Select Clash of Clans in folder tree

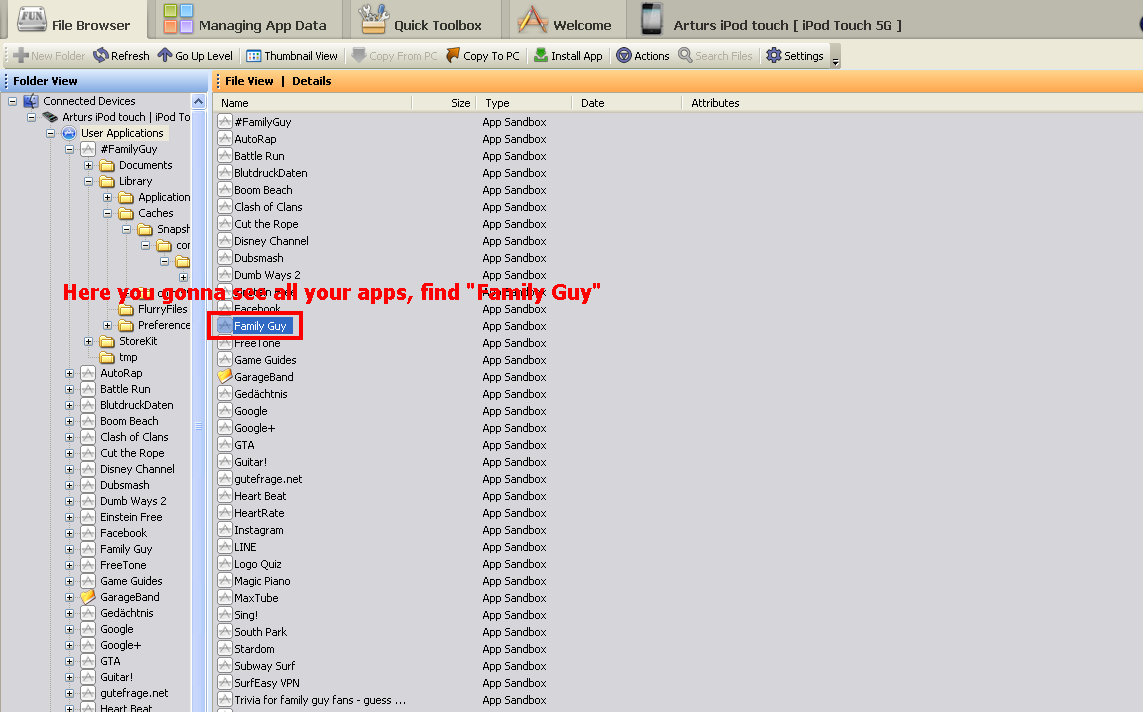click(134, 437)
